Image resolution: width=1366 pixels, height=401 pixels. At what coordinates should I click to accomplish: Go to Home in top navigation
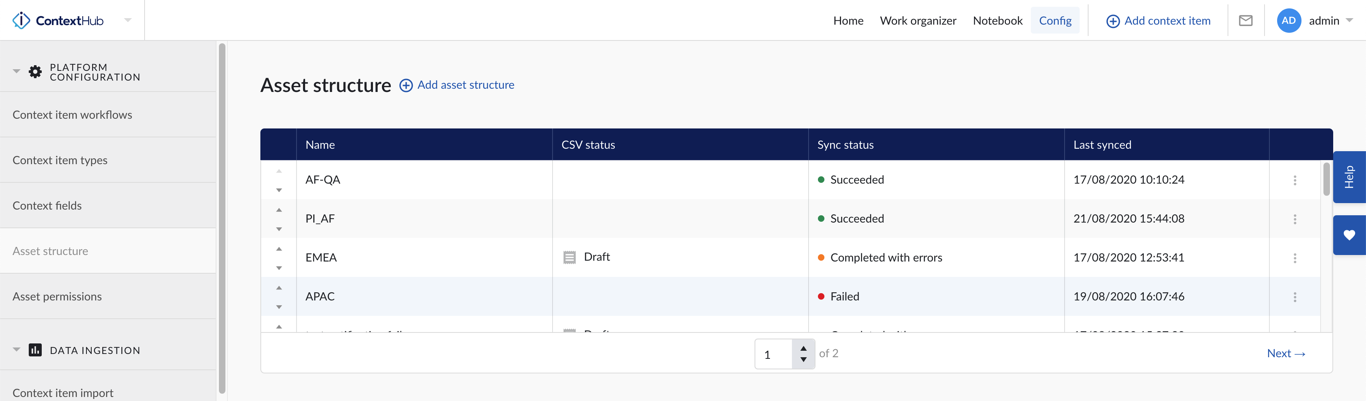(848, 20)
